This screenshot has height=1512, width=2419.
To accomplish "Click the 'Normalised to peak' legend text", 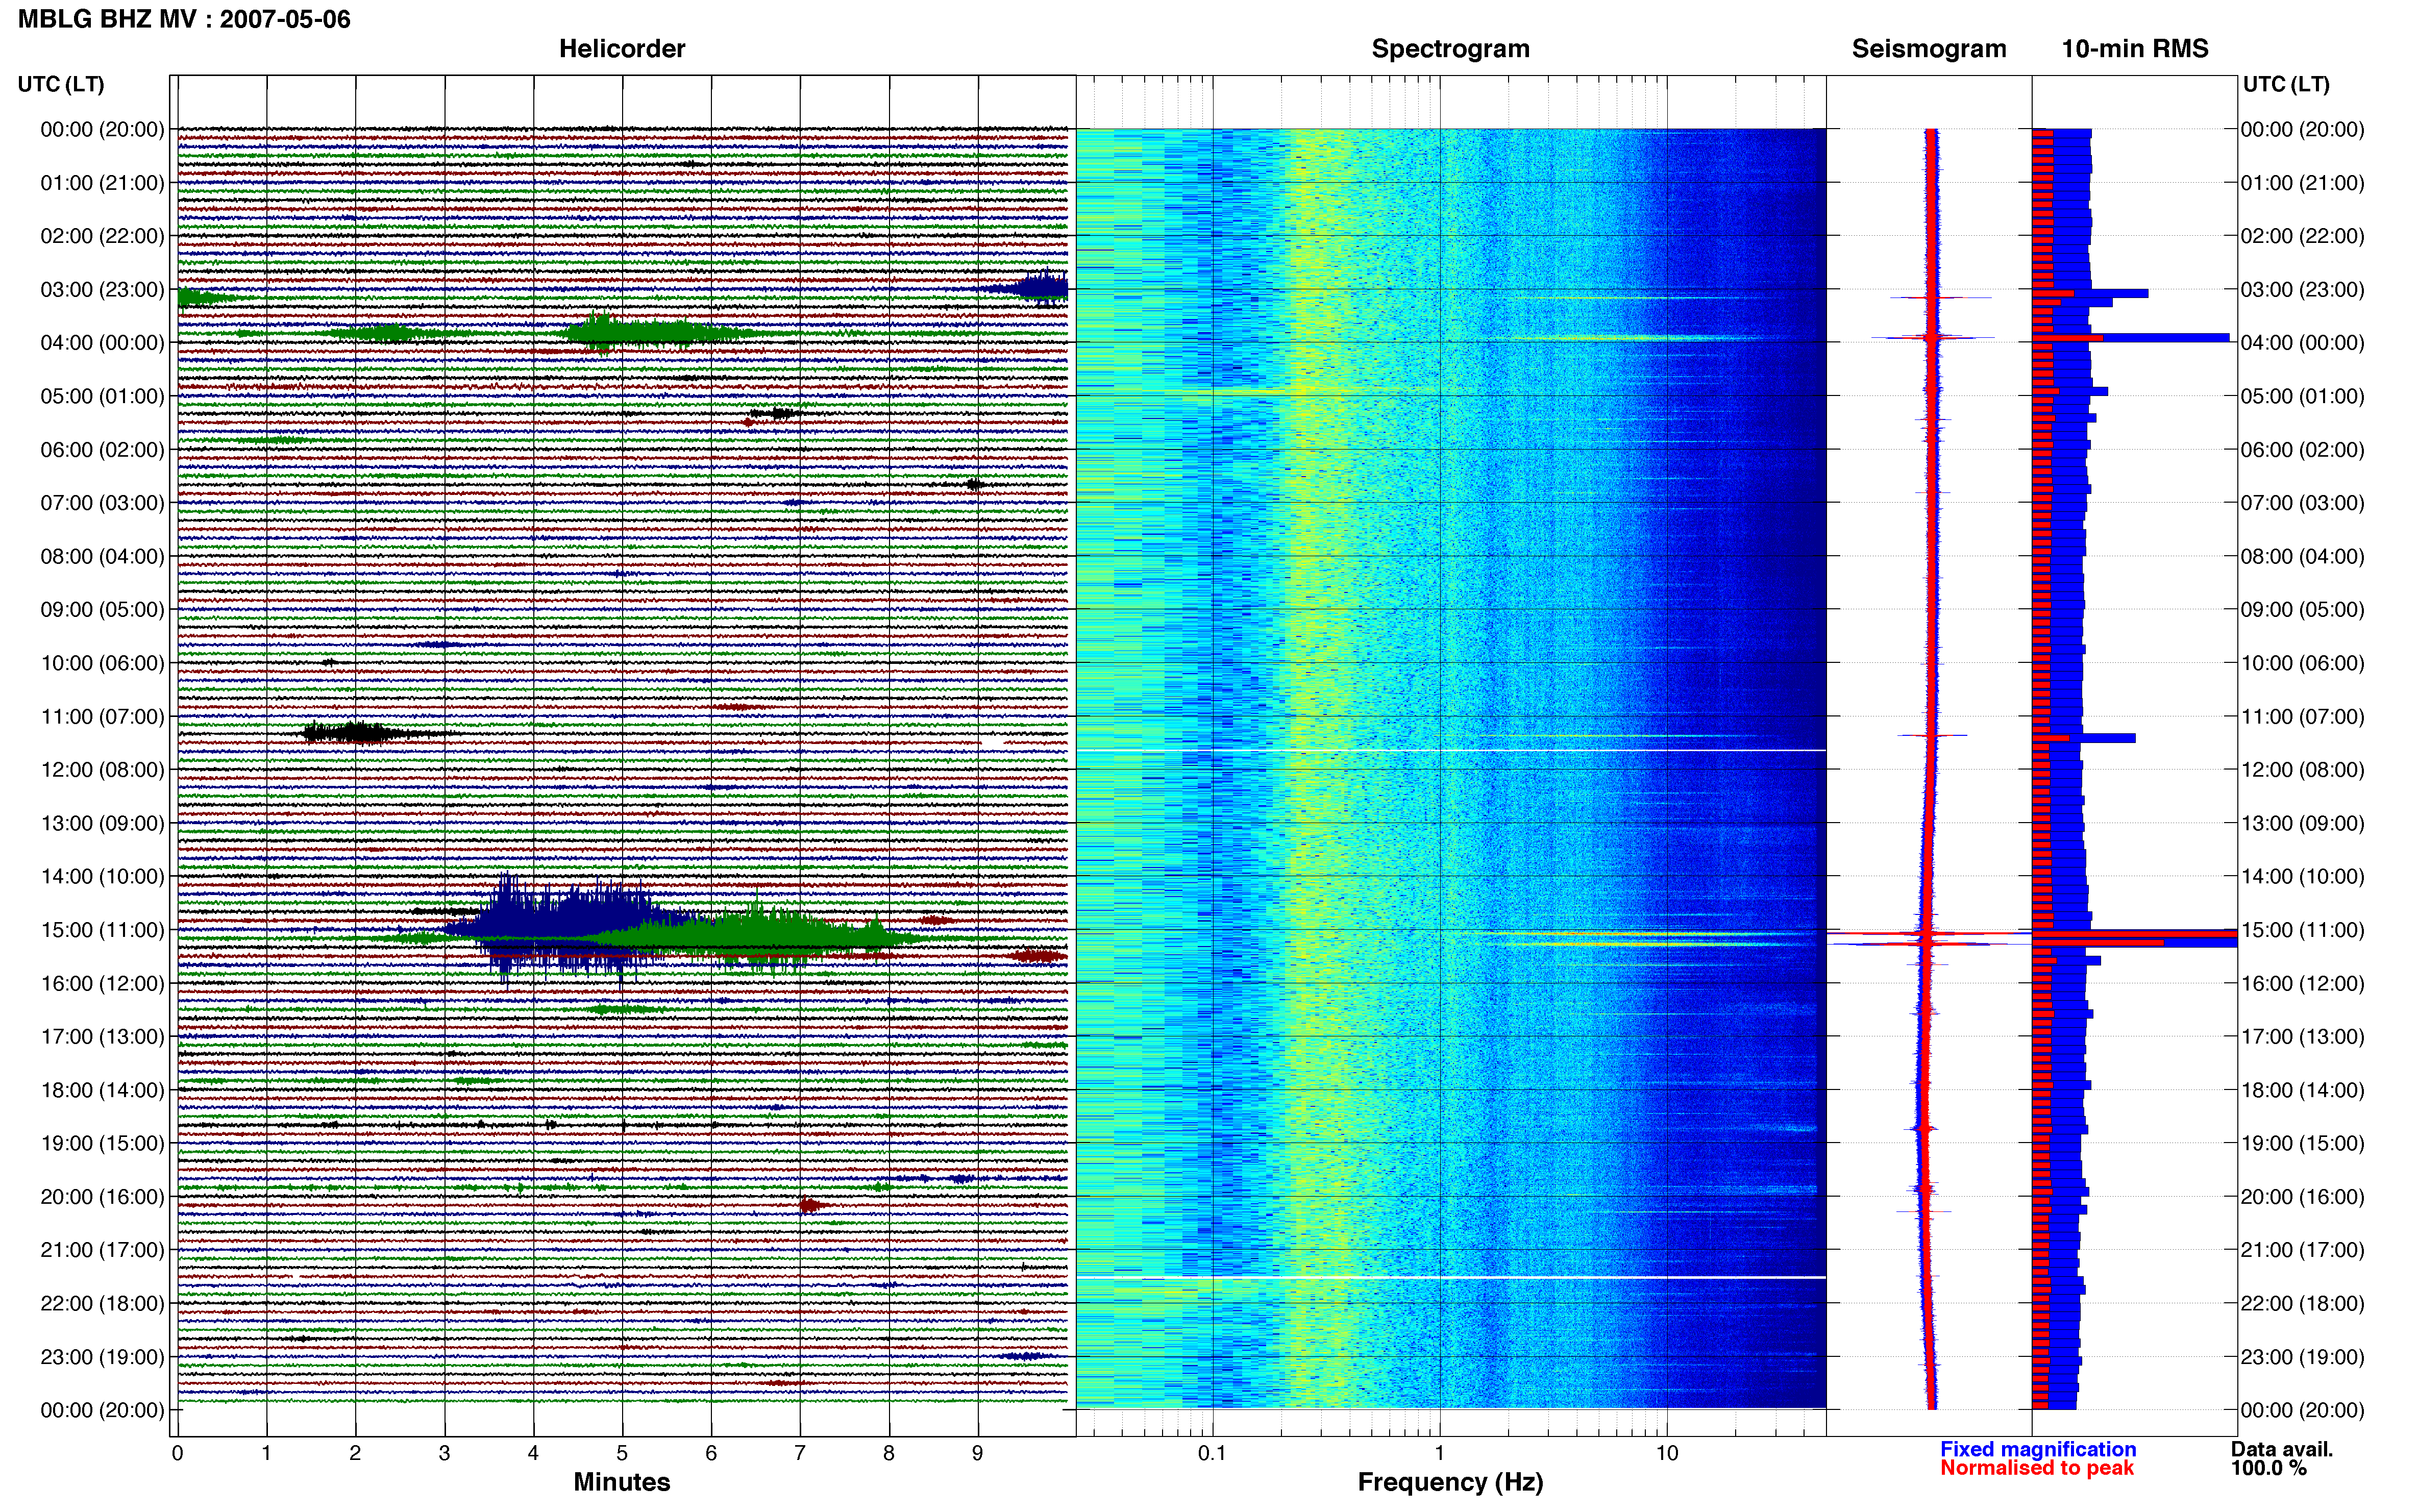I will pyautogui.click(x=2037, y=1468).
